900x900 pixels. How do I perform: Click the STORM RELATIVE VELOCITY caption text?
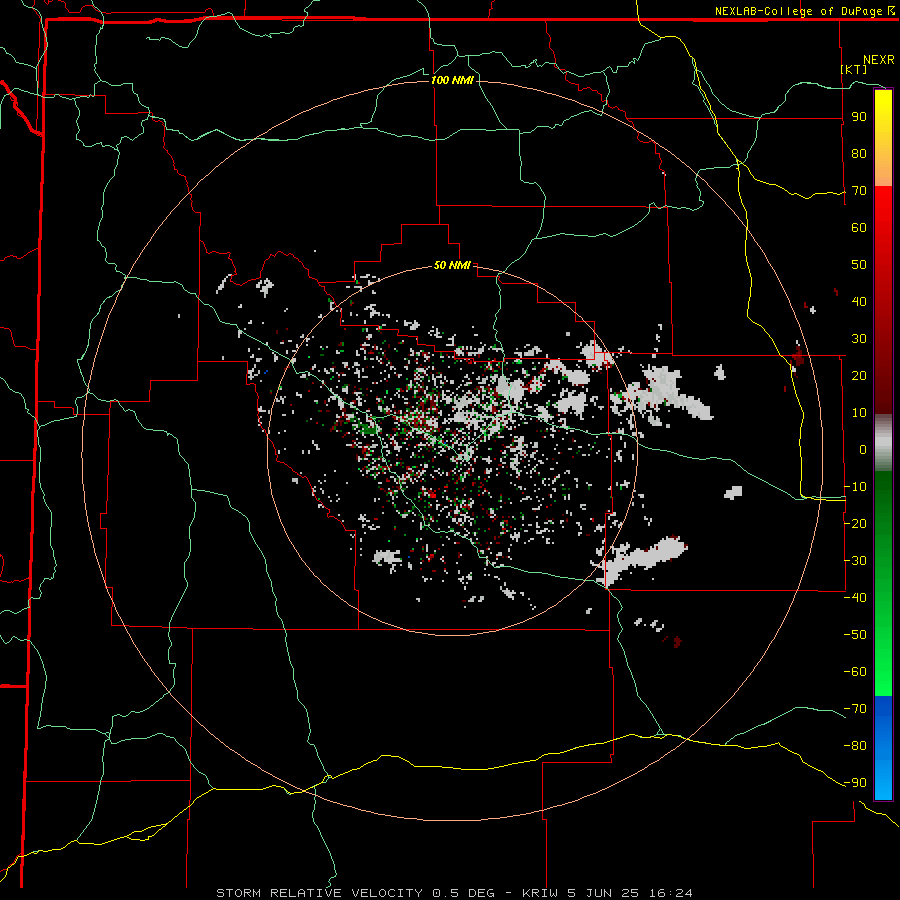coord(319,893)
